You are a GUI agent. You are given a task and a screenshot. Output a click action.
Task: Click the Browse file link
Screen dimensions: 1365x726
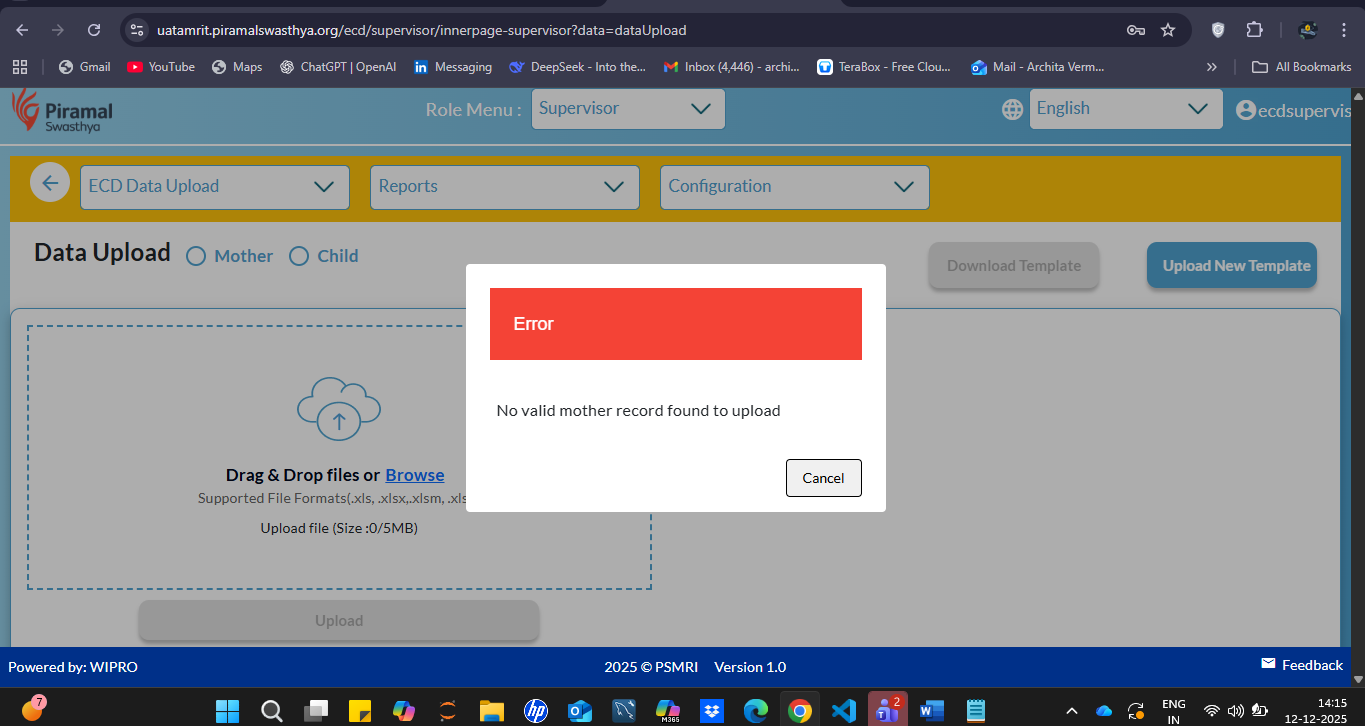click(x=415, y=475)
